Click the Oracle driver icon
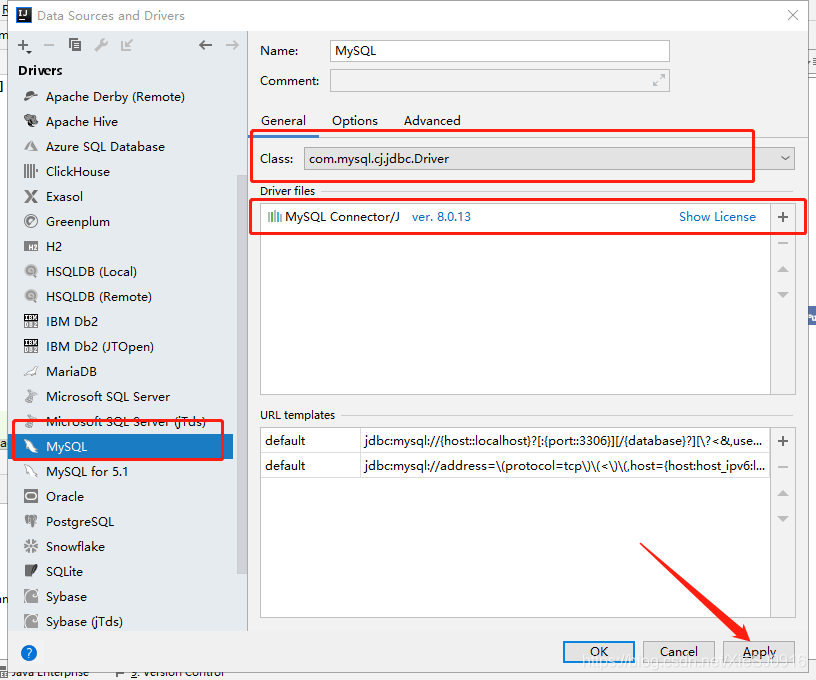Viewport: 816px width, 680px height. coord(31,496)
